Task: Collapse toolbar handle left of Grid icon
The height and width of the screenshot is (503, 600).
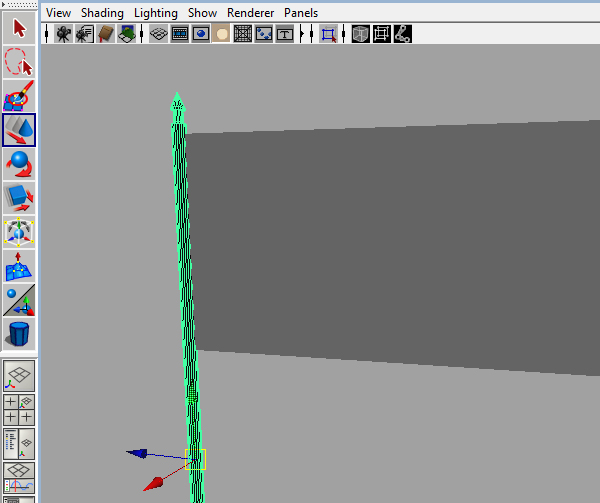Action: click(x=142, y=34)
